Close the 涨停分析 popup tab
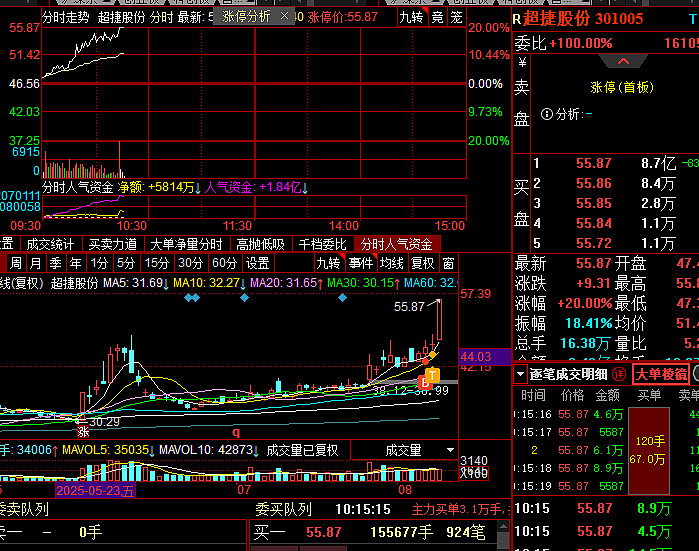This screenshot has width=699, height=551. (x=284, y=16)
